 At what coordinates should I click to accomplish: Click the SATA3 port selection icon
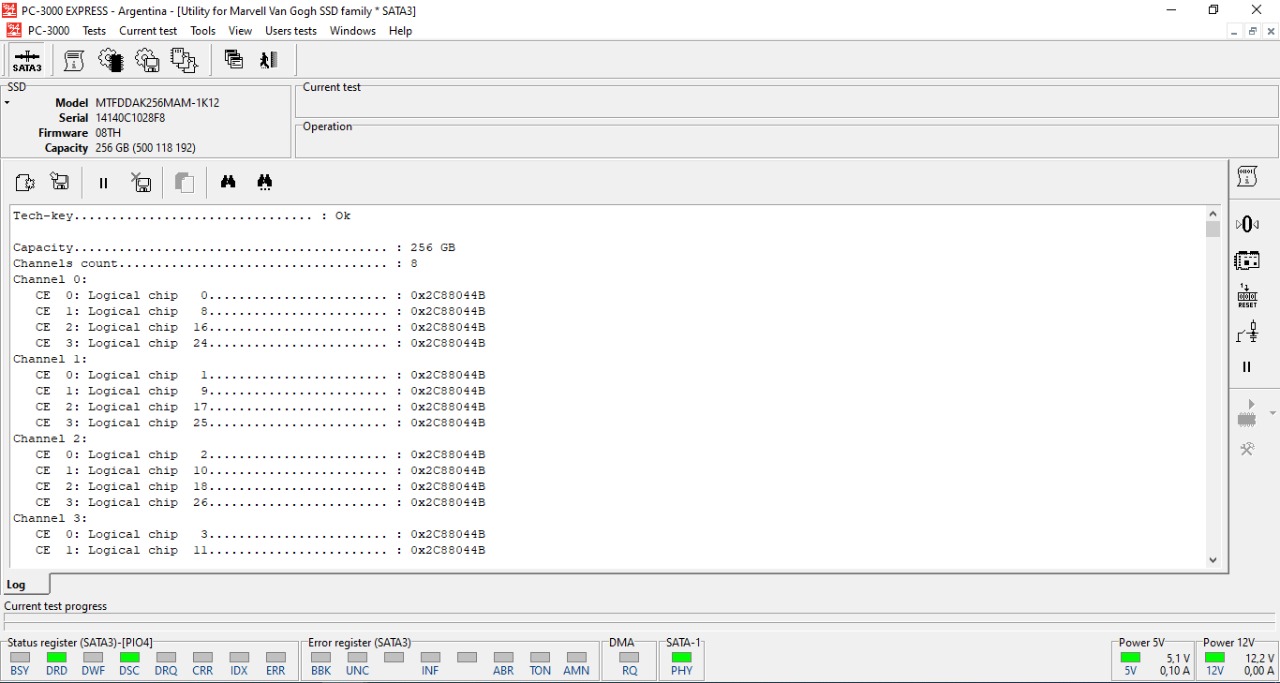[x=27, y=60]
